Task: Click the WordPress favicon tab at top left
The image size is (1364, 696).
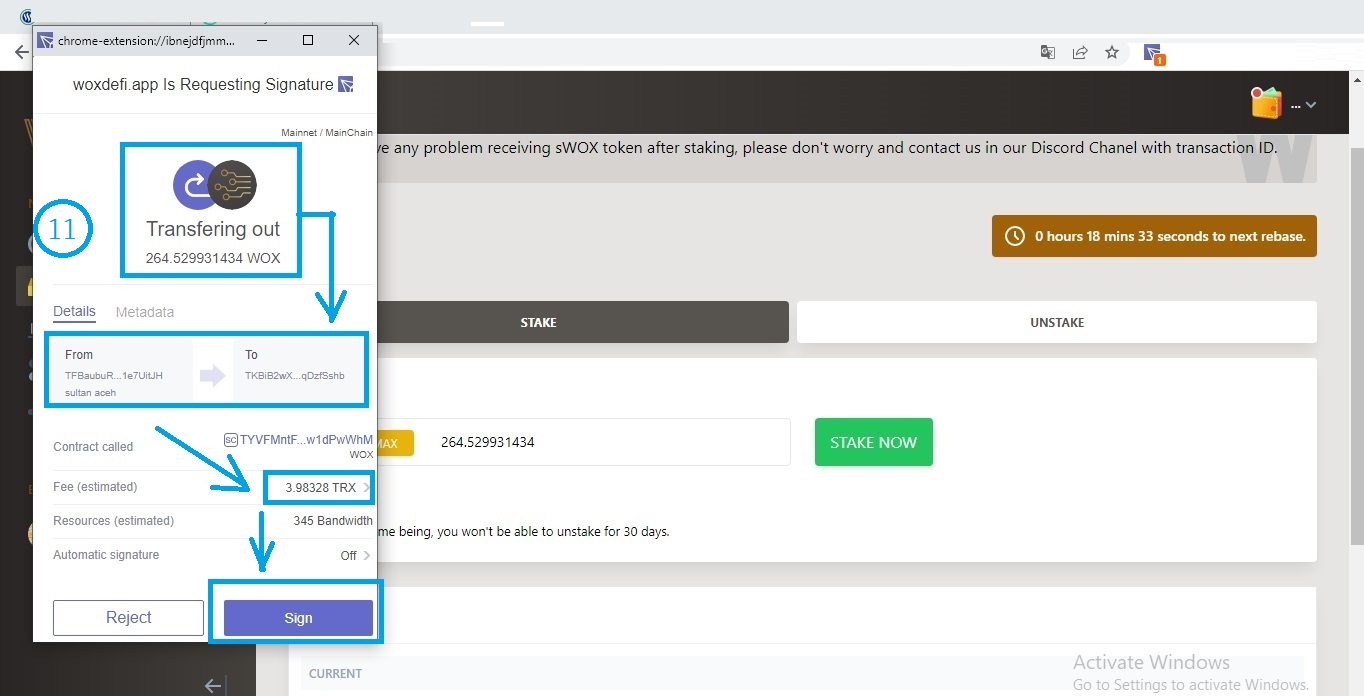Action: [26, 17]
